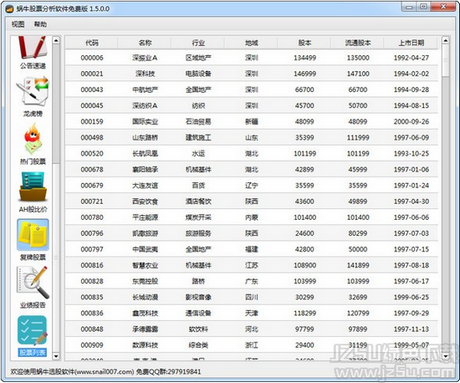Click the stock table scroll up arrow
The height and width of the screenshot is (383, 460).
point(445,40)
